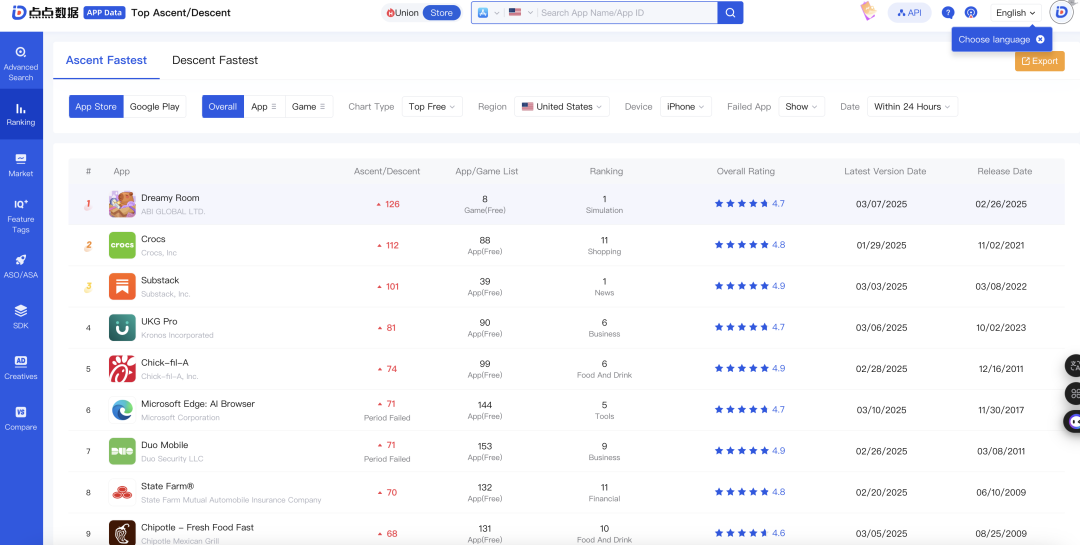
Task: Click the chat bot widget on right edge
Action: (x=1073, y=420)
